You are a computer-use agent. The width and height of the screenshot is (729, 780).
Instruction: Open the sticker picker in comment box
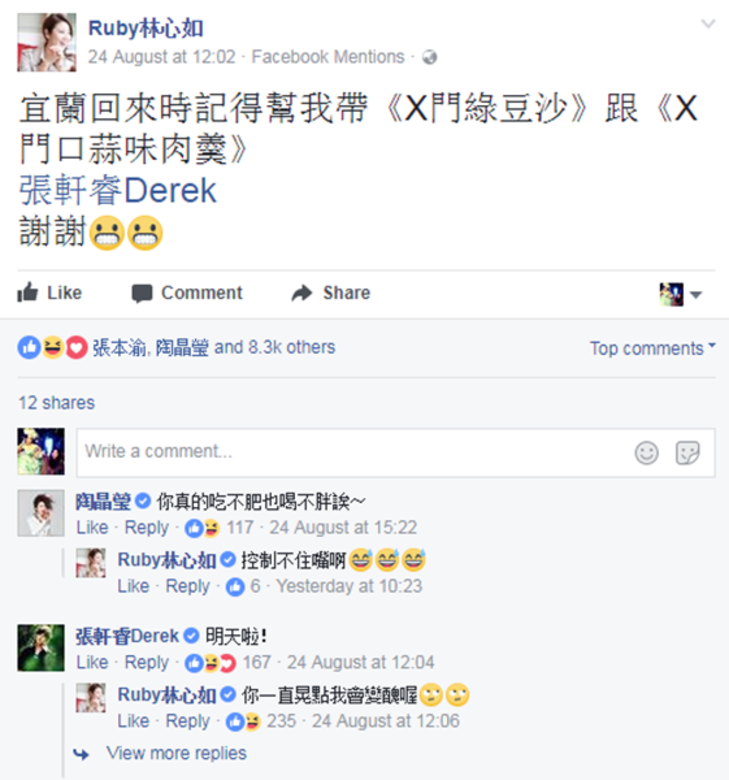point(688,453)
